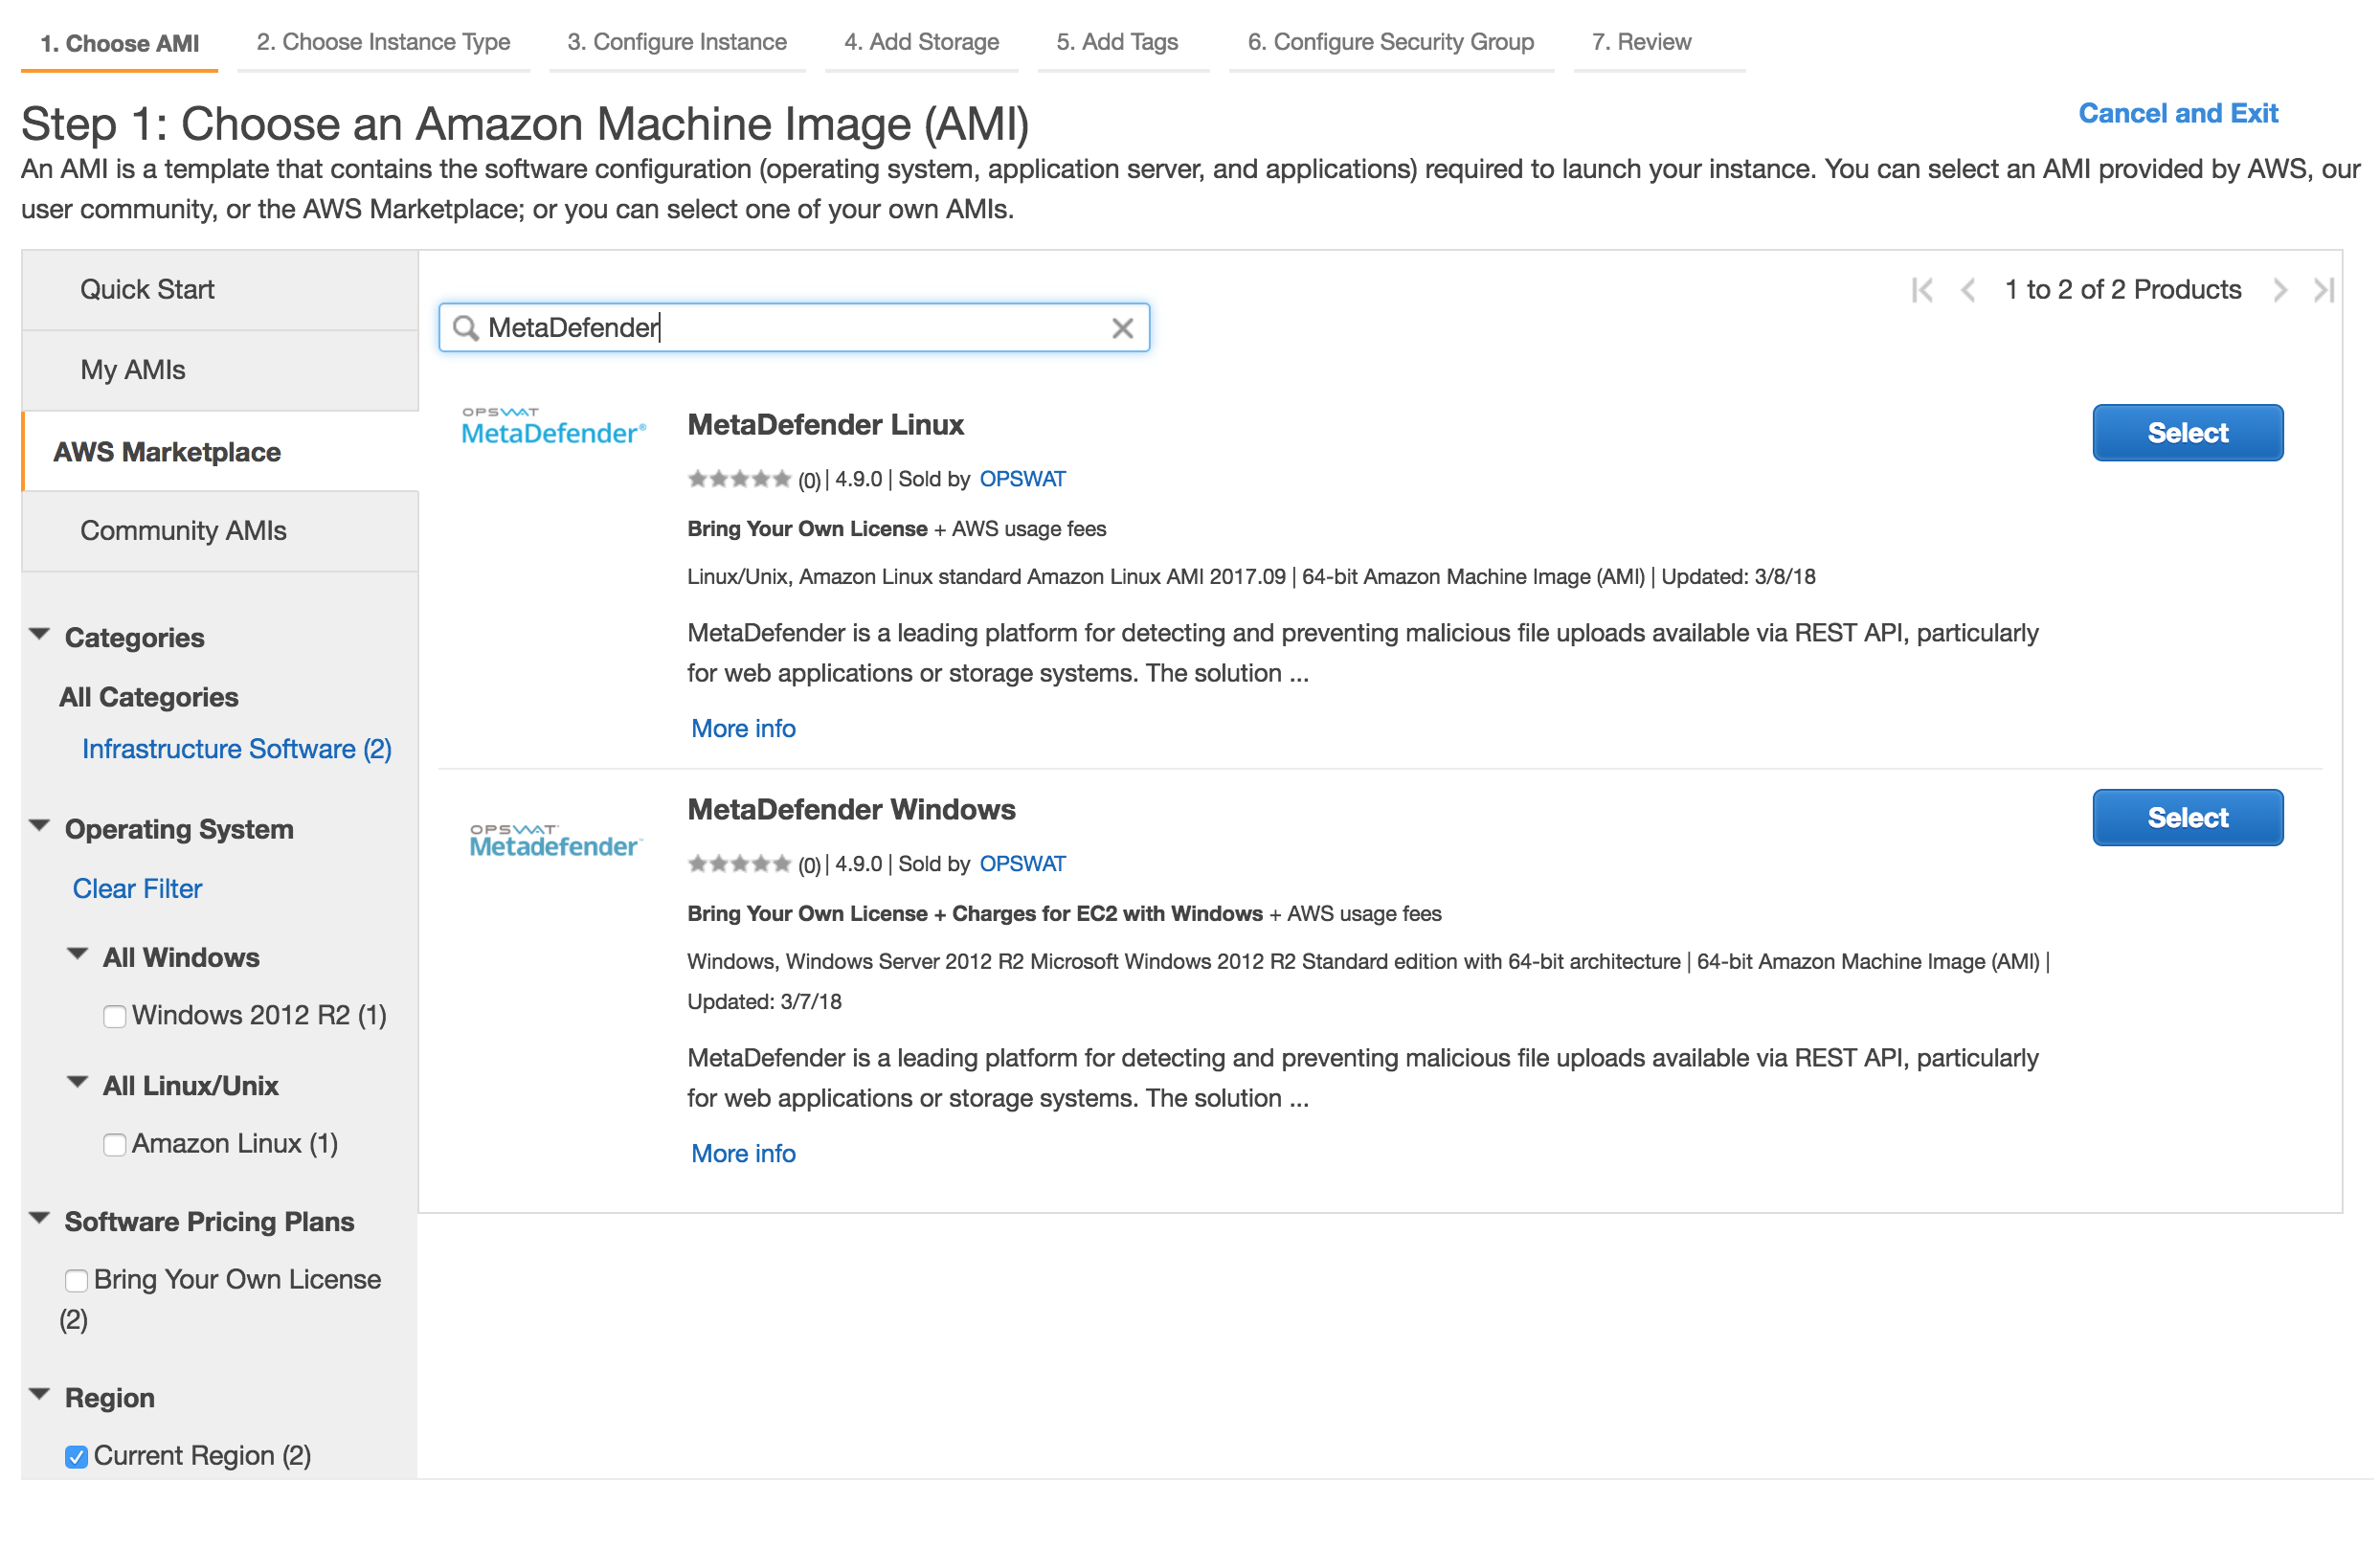2380x1549 pixels.
Task: Open OPSWAT seller link for MetaDefender Linux
Action: [1024, 479]
